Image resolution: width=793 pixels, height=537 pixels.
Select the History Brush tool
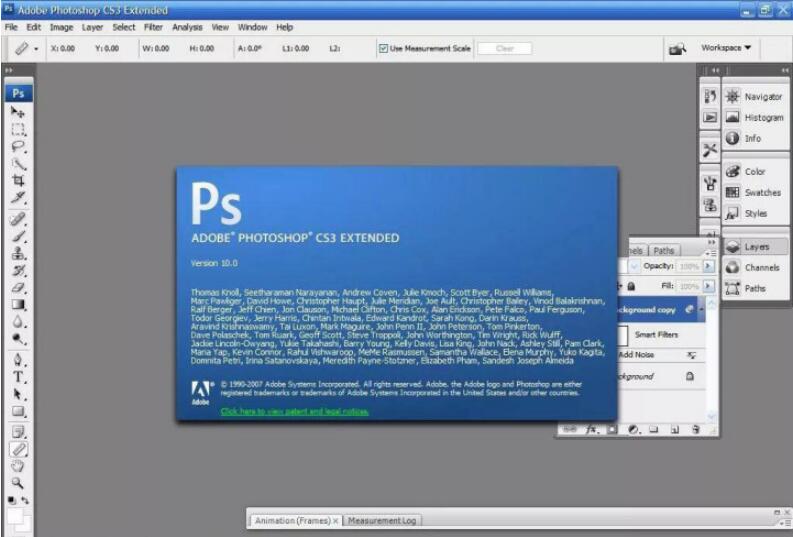coord(18,270)
